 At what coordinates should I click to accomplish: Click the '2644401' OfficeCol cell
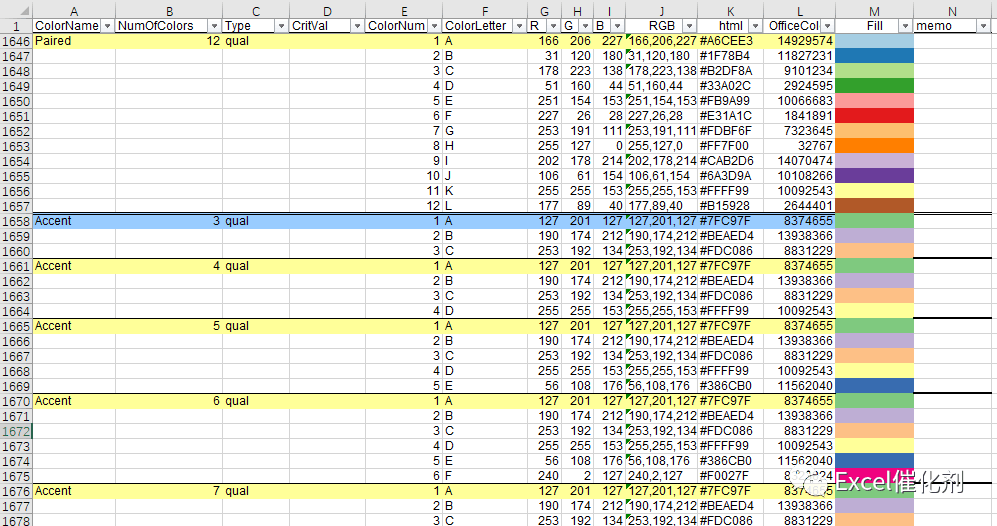(800, 205)
